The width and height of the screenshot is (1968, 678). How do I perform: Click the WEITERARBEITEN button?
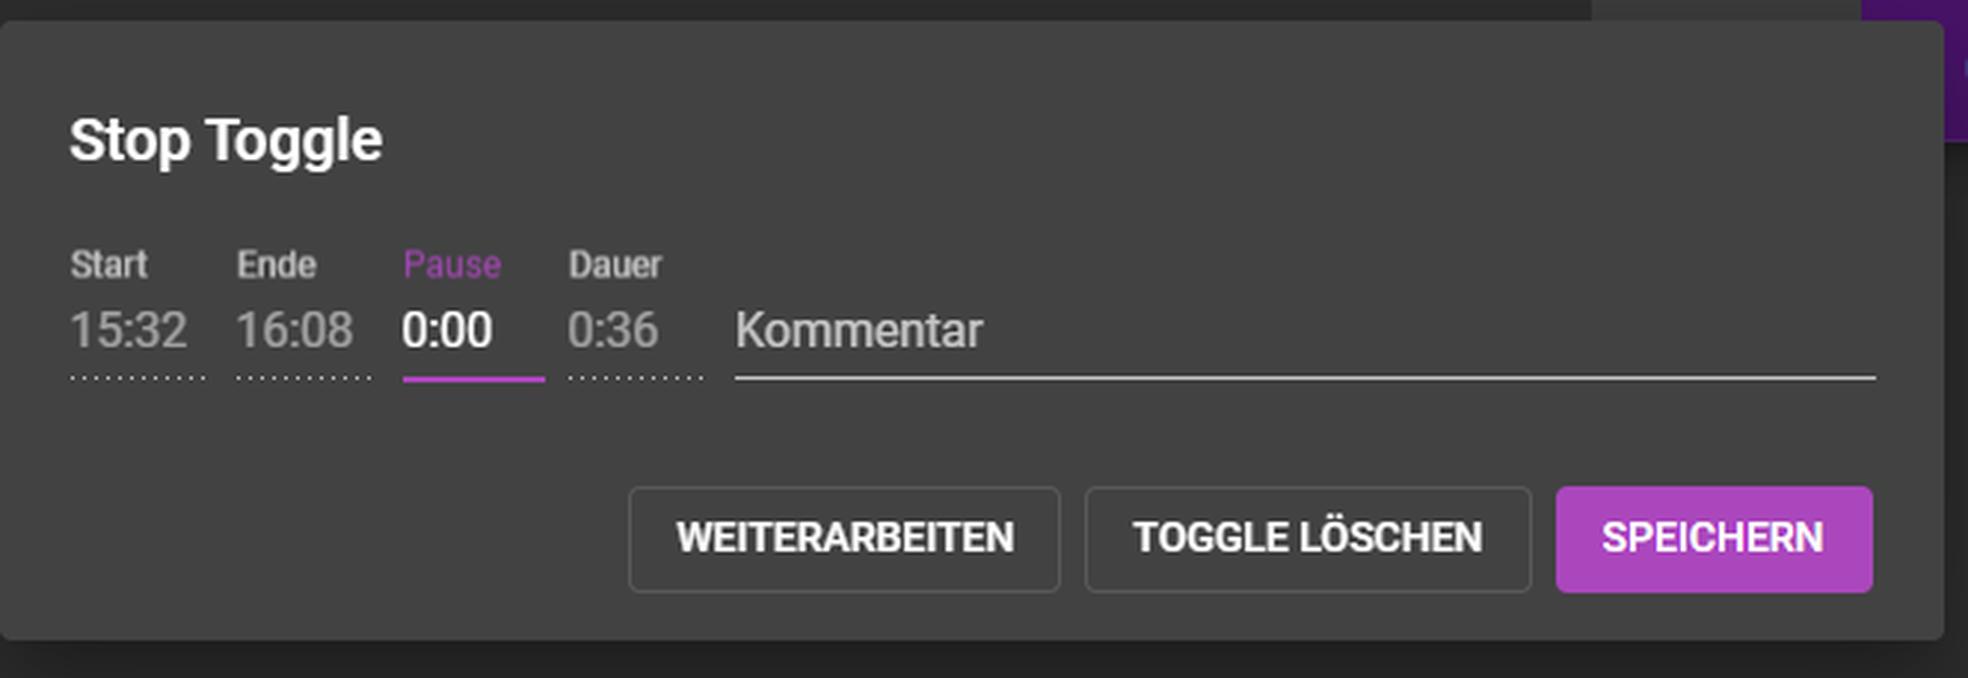(844, 539)
